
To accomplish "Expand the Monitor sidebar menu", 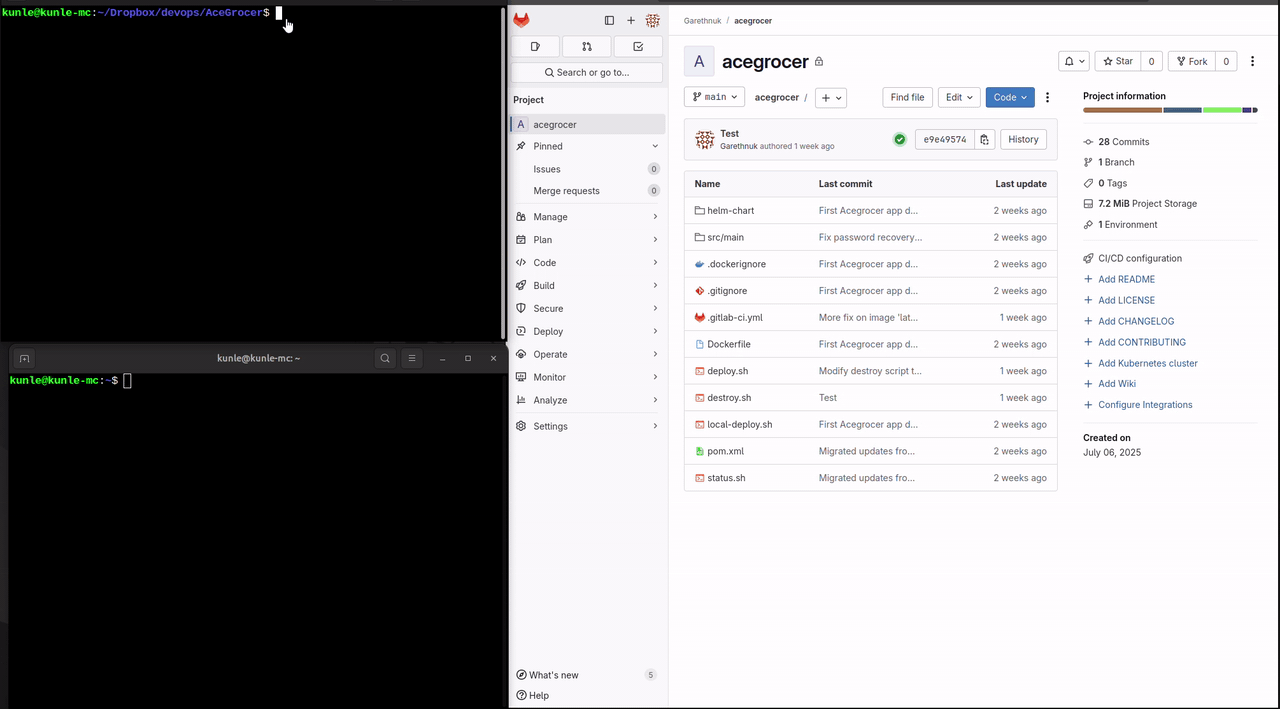I will [587, 377].
